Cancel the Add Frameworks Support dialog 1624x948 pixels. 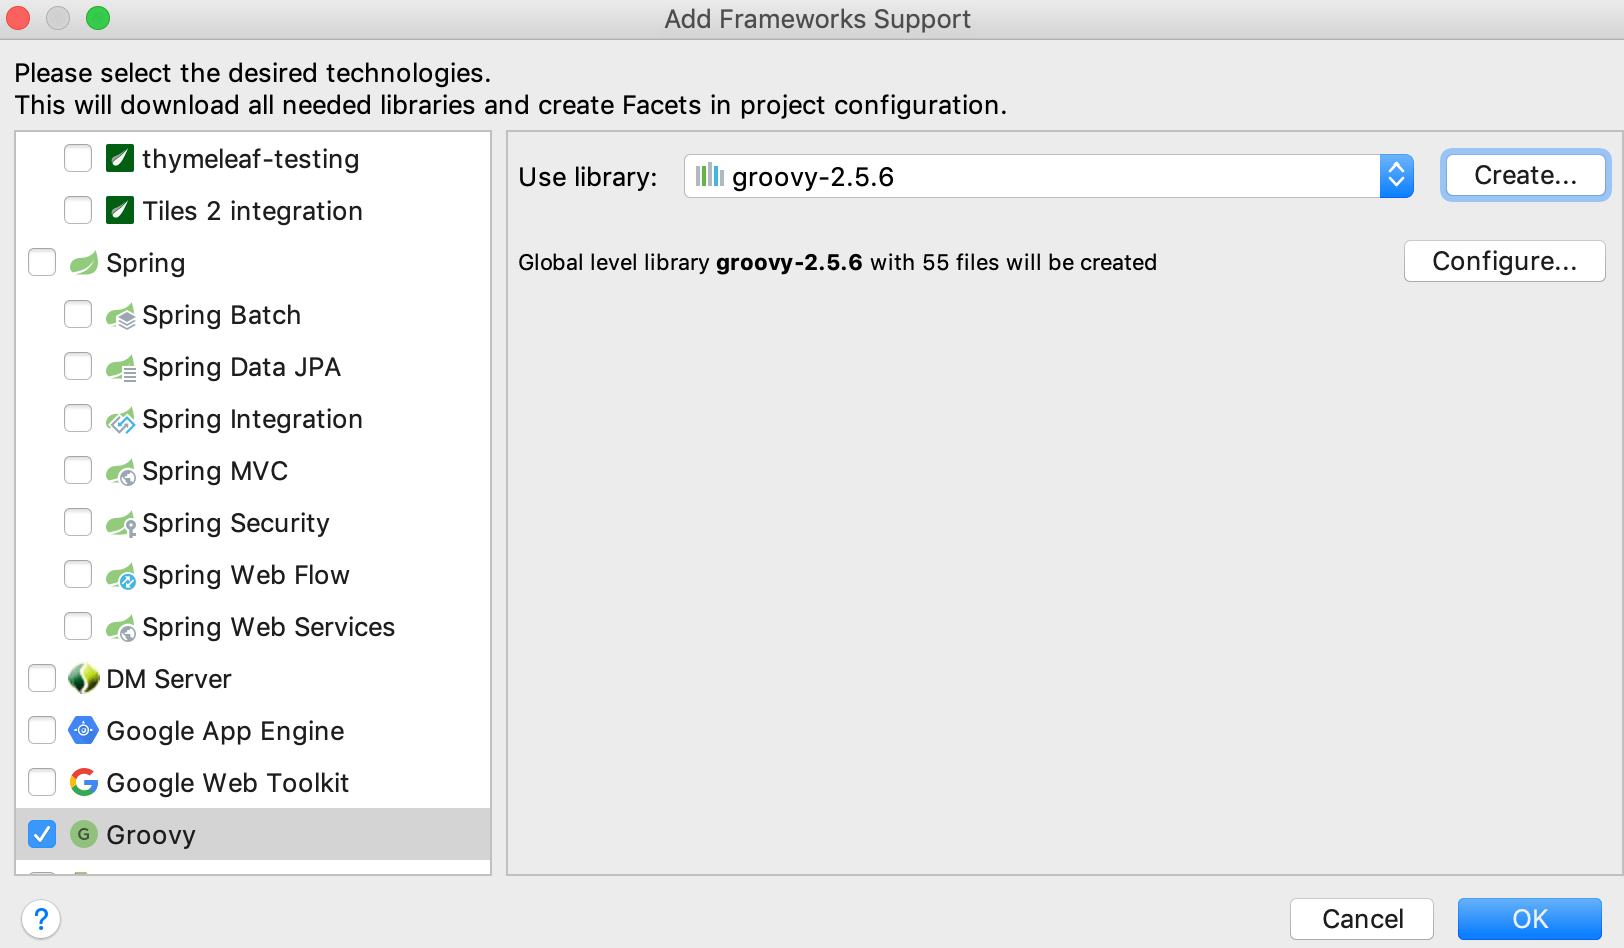pyautogui.click(x=1361, y=918)
